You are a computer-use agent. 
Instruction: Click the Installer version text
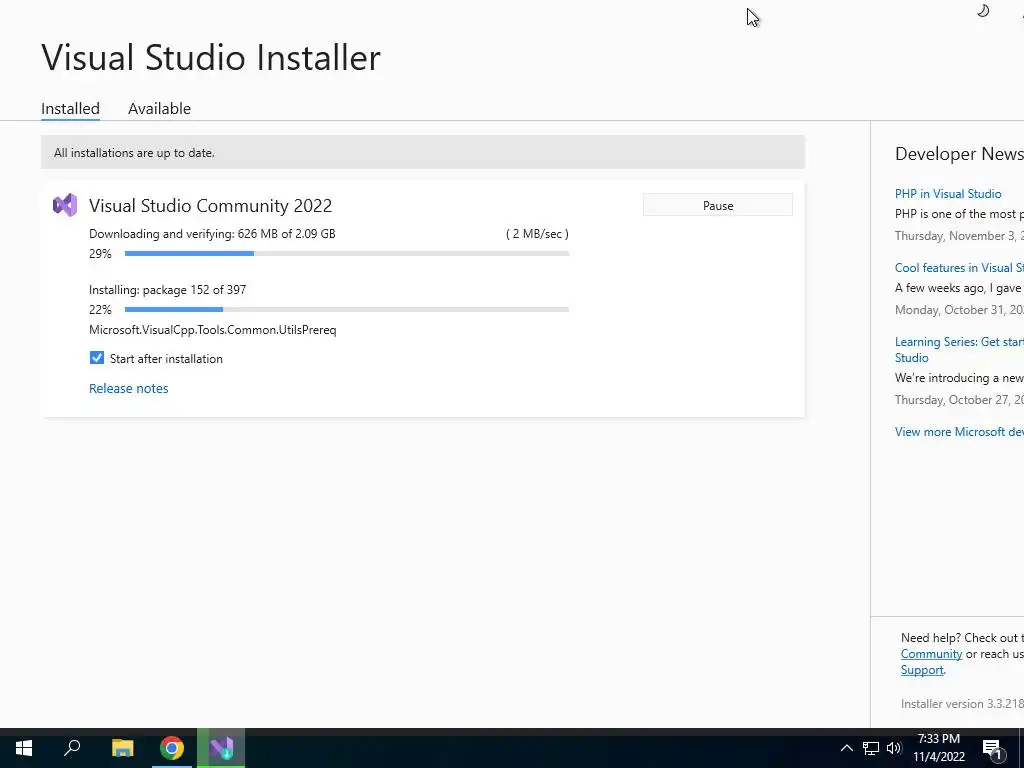pos(962,703)
